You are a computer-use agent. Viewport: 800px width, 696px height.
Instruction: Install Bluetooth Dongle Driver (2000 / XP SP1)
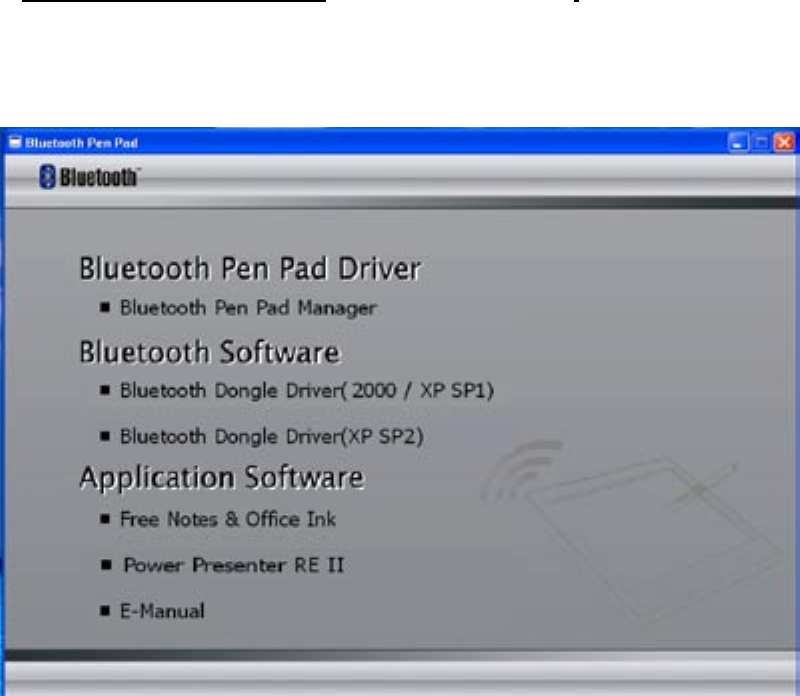(x=307, y=391)
